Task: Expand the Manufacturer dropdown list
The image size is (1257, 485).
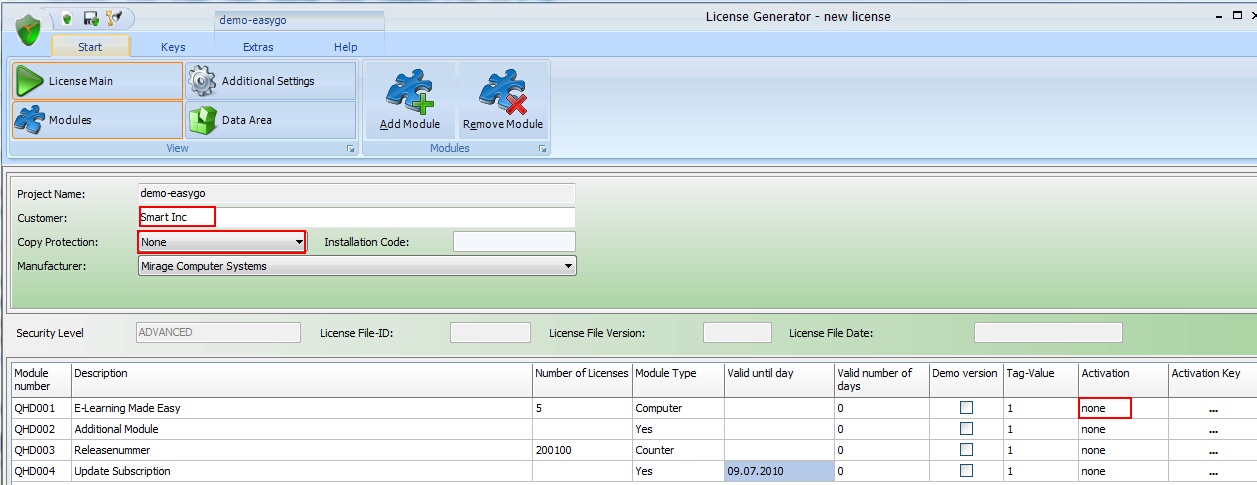Action: click(568, 266)
